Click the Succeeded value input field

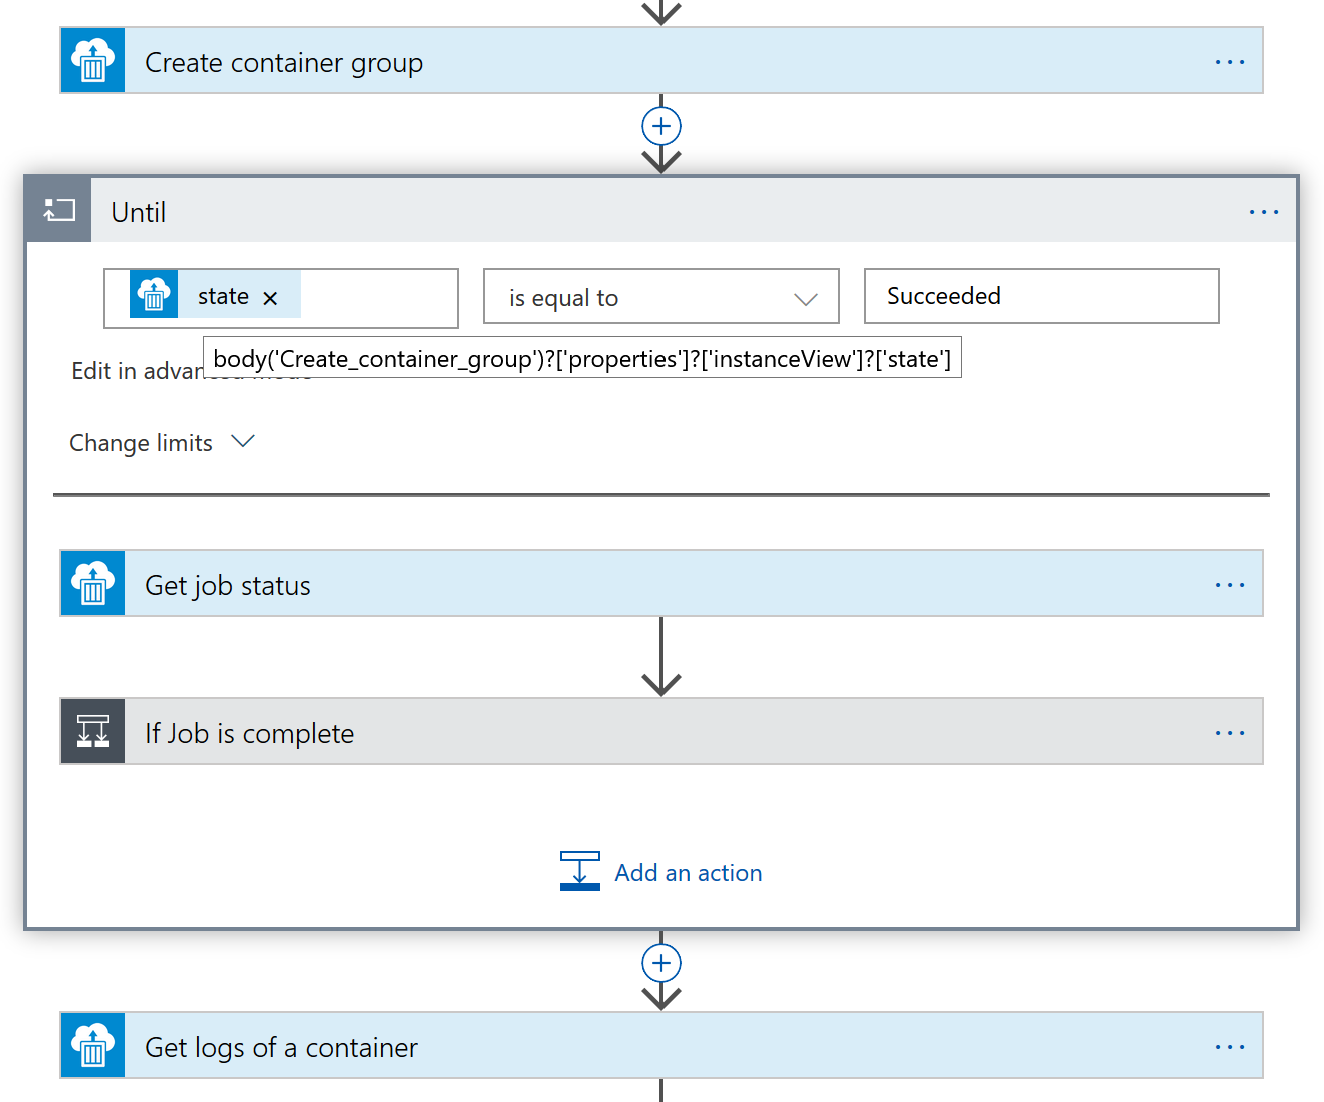coord(1041,296)
